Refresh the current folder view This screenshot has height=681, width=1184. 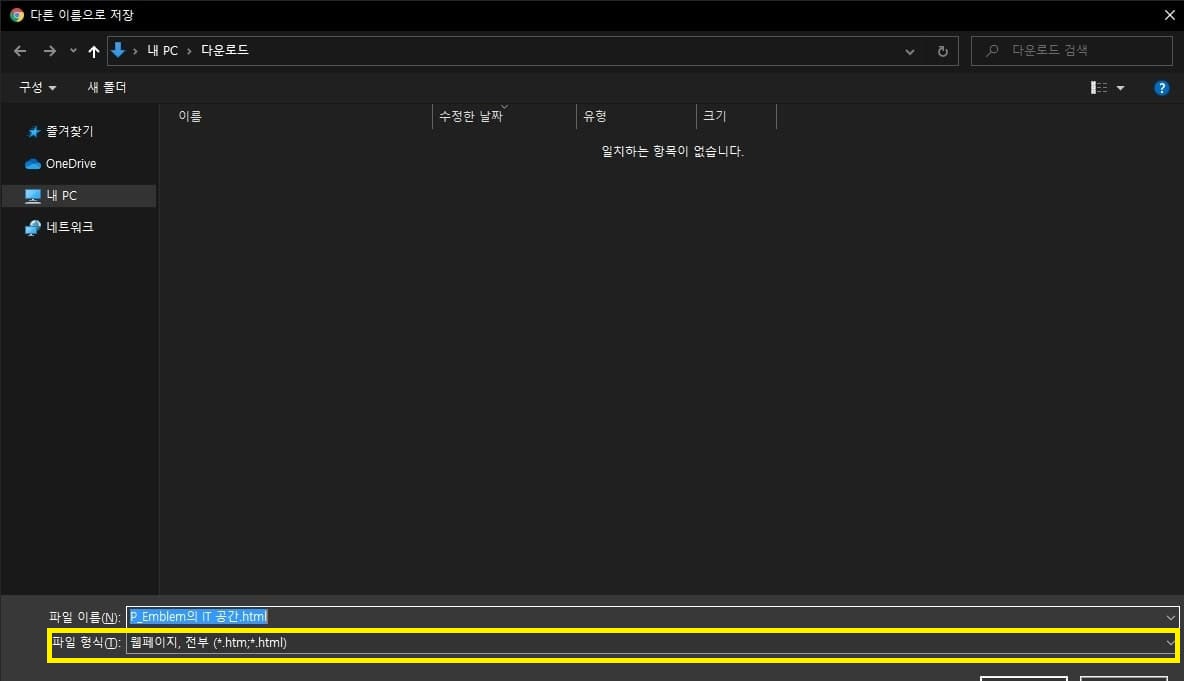(x=942, y=50)
